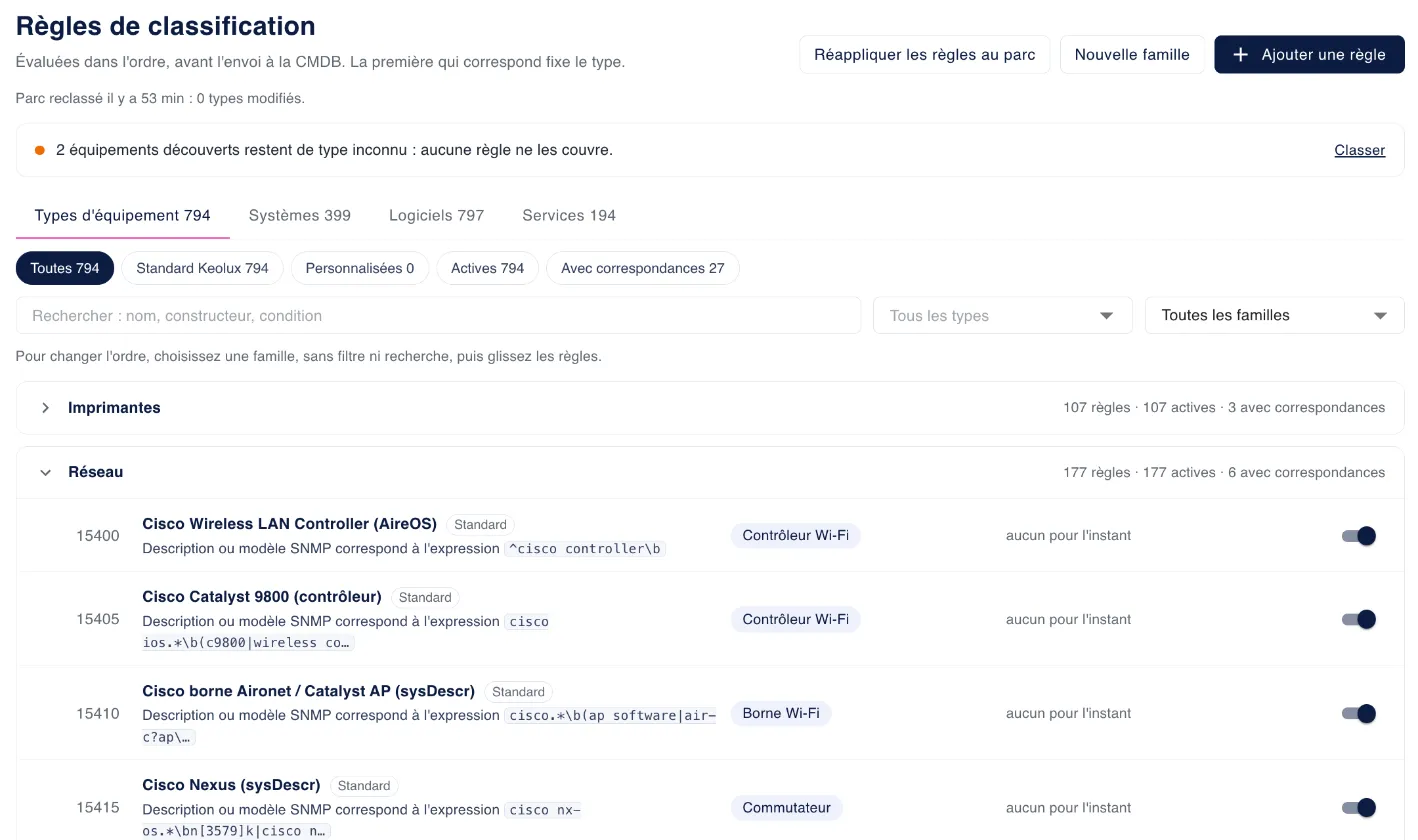Click Réappliquer les règles au parc
Screen dimensions: 1418x840
click(925, 55)
